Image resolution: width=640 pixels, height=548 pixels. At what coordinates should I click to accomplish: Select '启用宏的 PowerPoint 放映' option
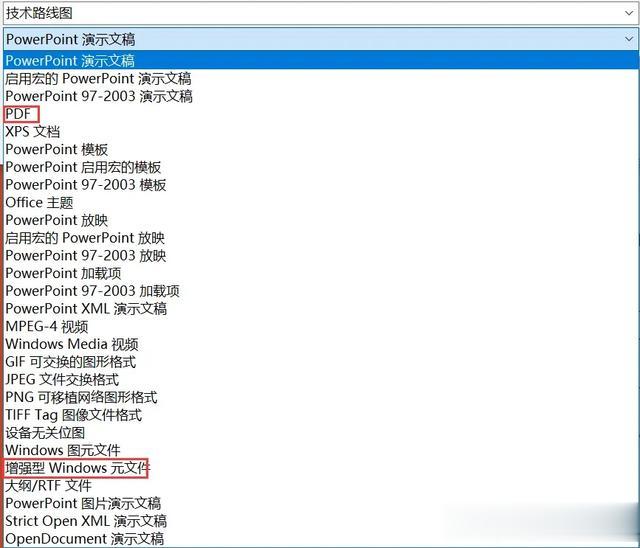(321, 238)
